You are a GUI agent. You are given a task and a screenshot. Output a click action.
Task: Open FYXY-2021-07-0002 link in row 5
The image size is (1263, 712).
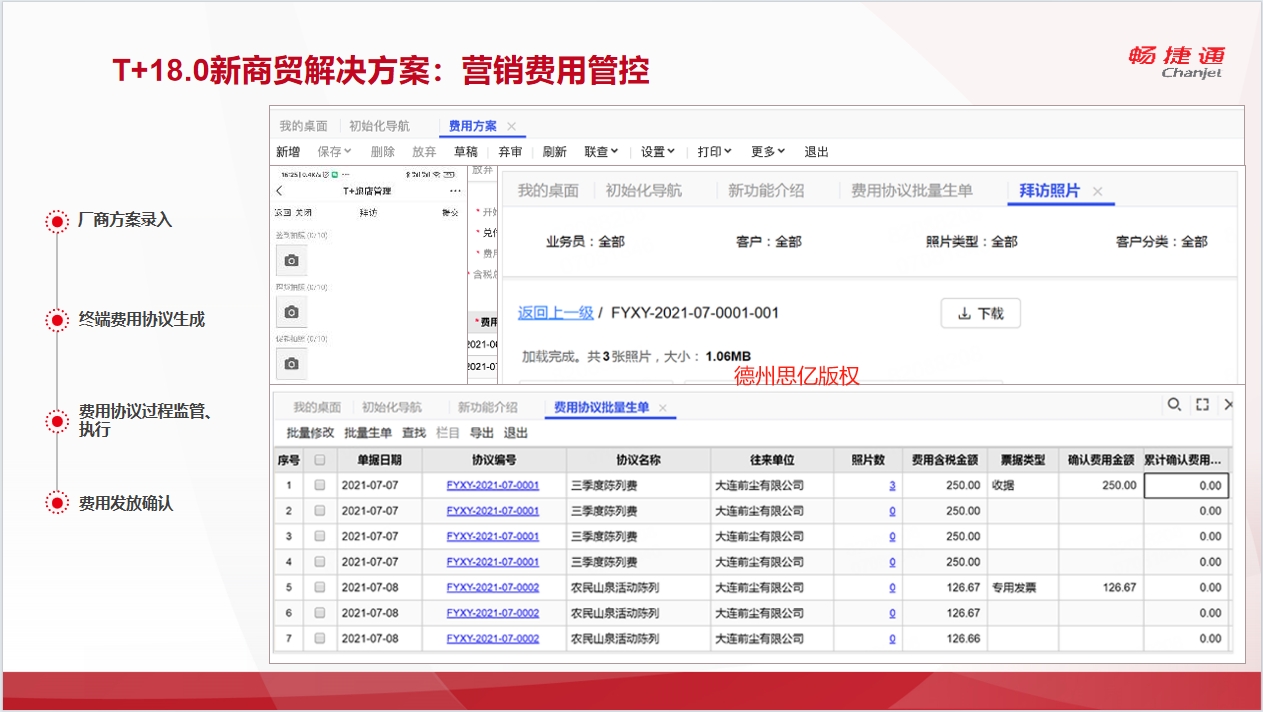point(493,587)
